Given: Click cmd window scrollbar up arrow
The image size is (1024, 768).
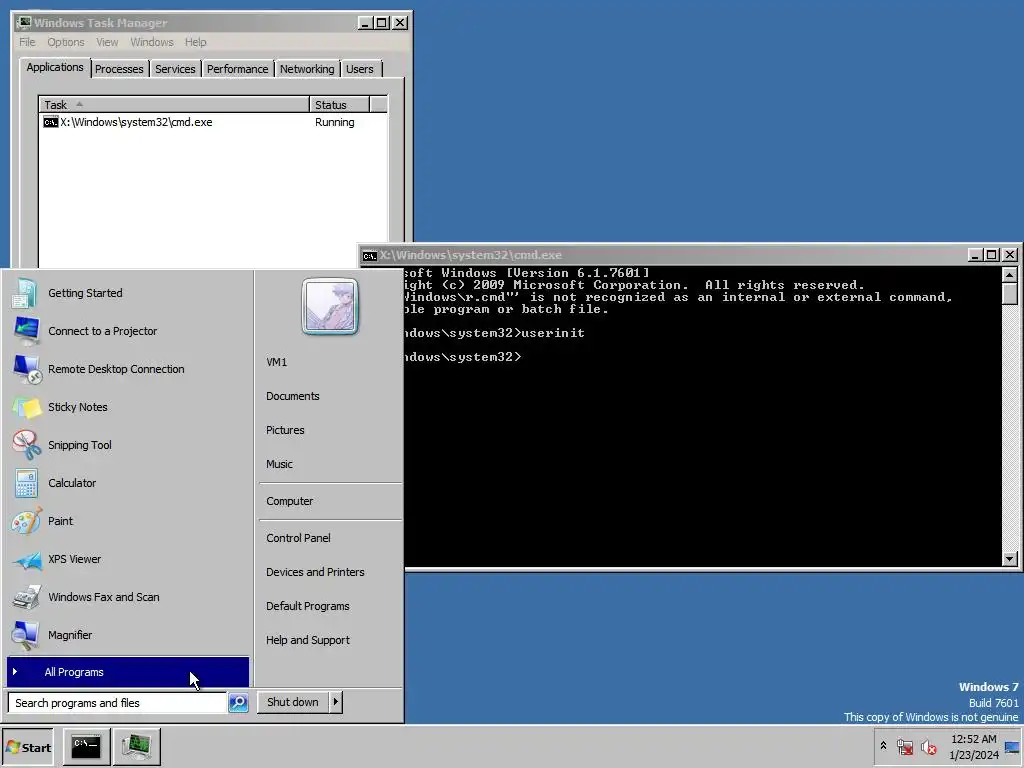Looking at the screenshot, I should click(1010, 274).
